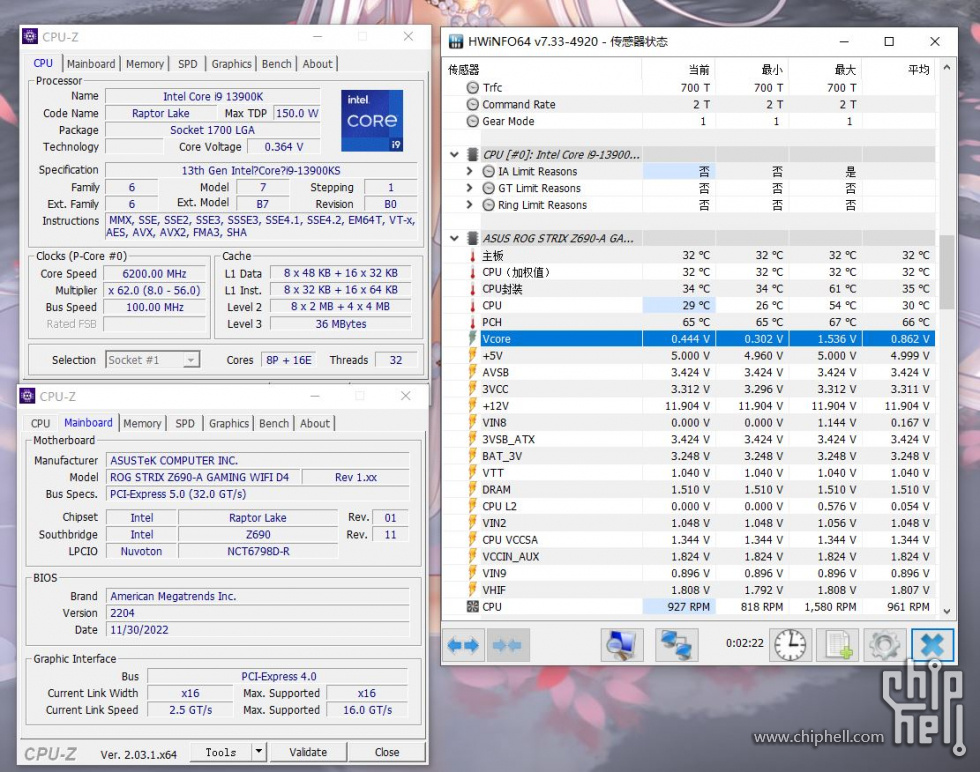Click voltage bolt icon beside DRAM
Image resolution: width=980 pixels, height=772 pixels.
[473, 489]
